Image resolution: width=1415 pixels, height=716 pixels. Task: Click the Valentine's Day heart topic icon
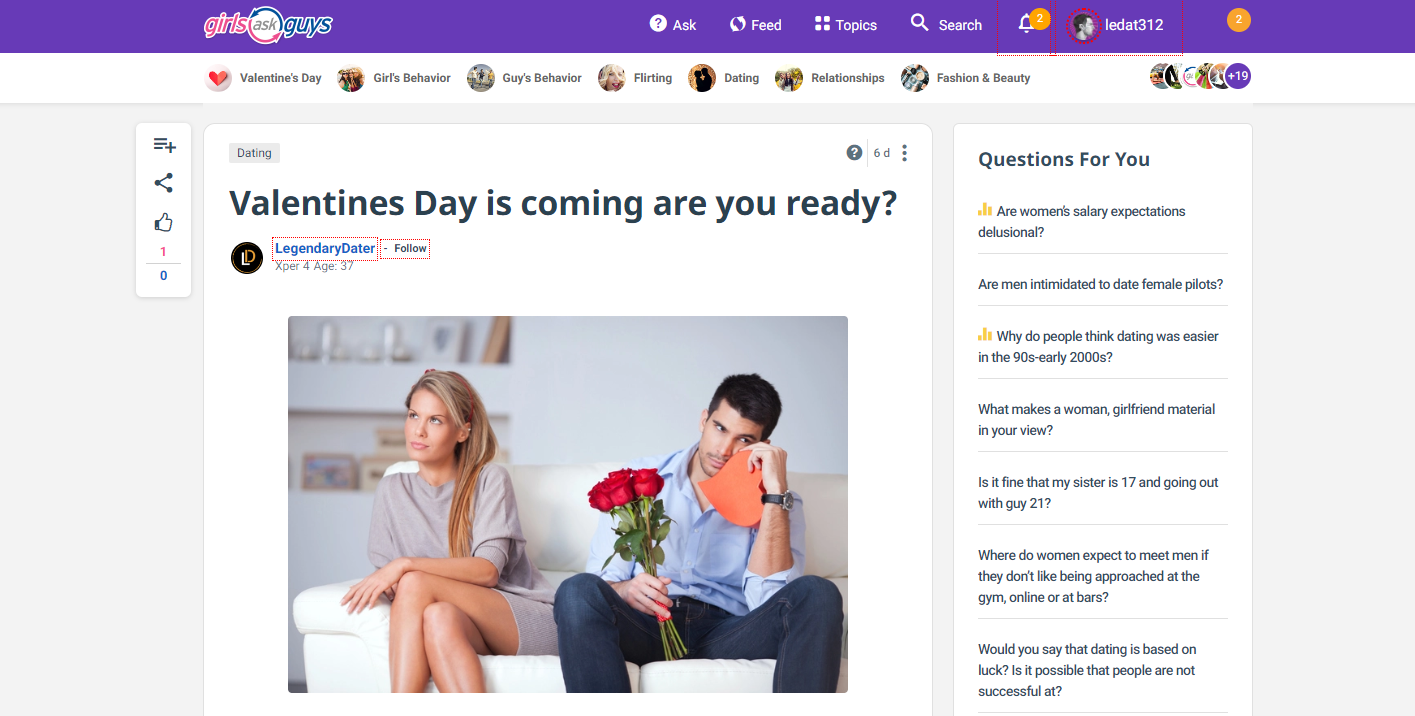pos(219,78)
